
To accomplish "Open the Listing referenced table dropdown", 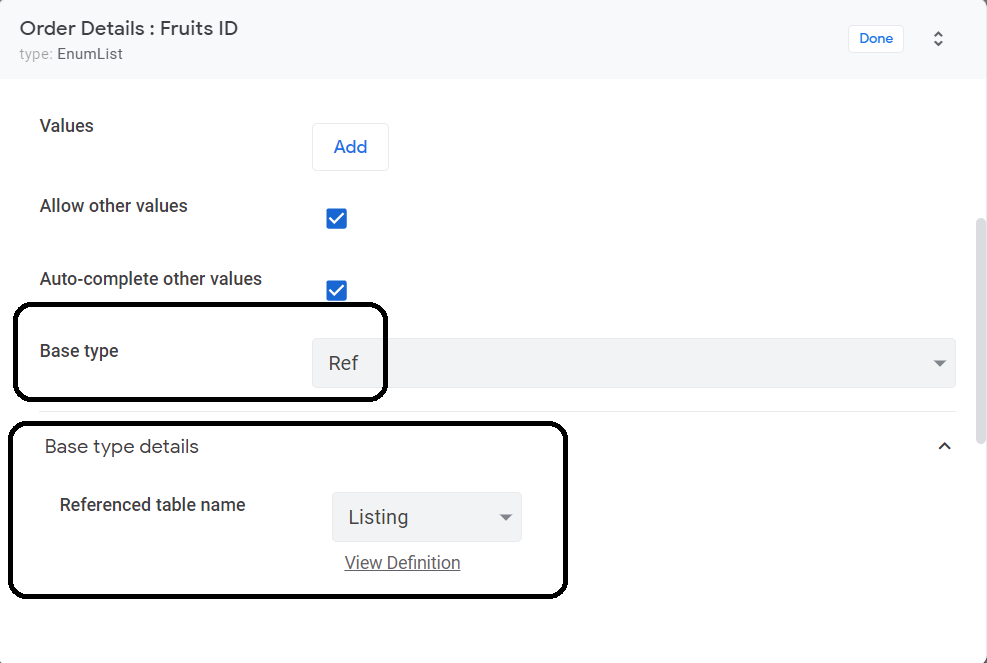I will click(x=427, y=517).
